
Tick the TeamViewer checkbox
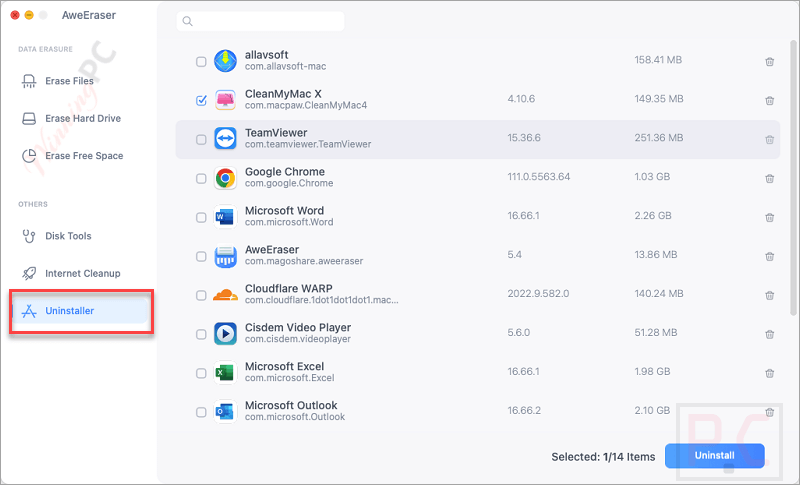[201, 139]
